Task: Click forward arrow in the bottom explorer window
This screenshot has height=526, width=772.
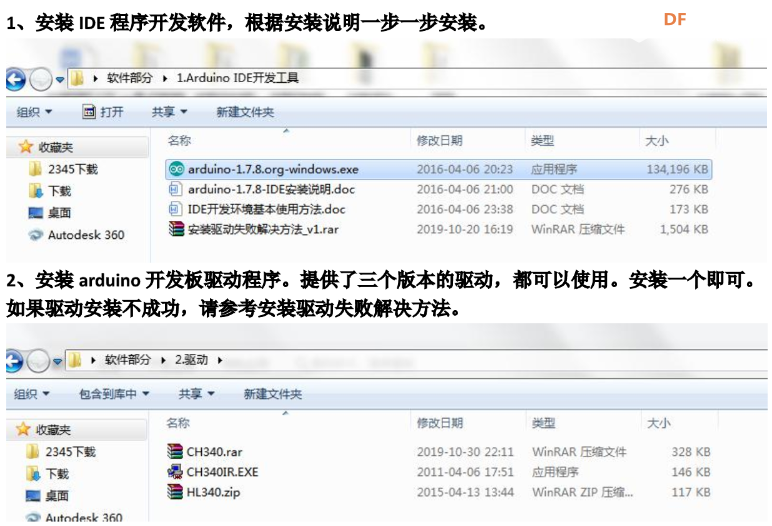Action: point(38,362)
